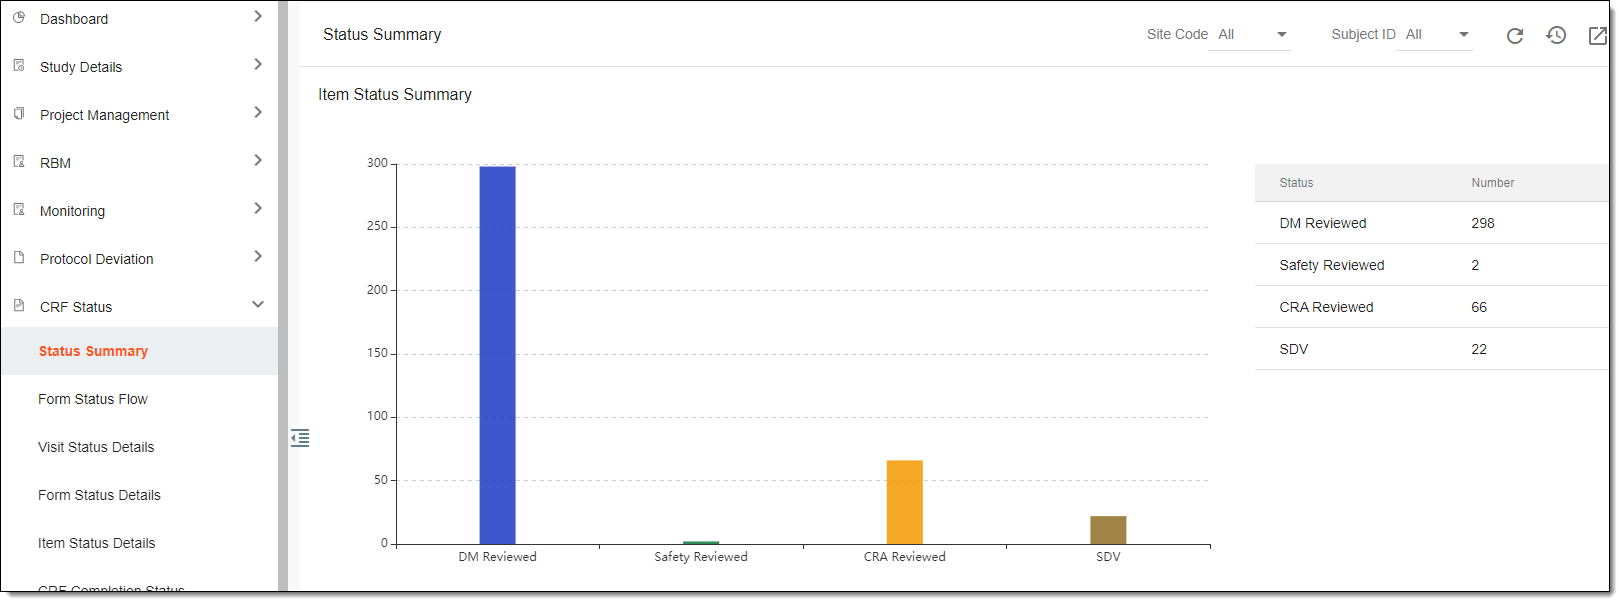
Task: Click the Project Management sidebar icon
Action: coord(19,113)
